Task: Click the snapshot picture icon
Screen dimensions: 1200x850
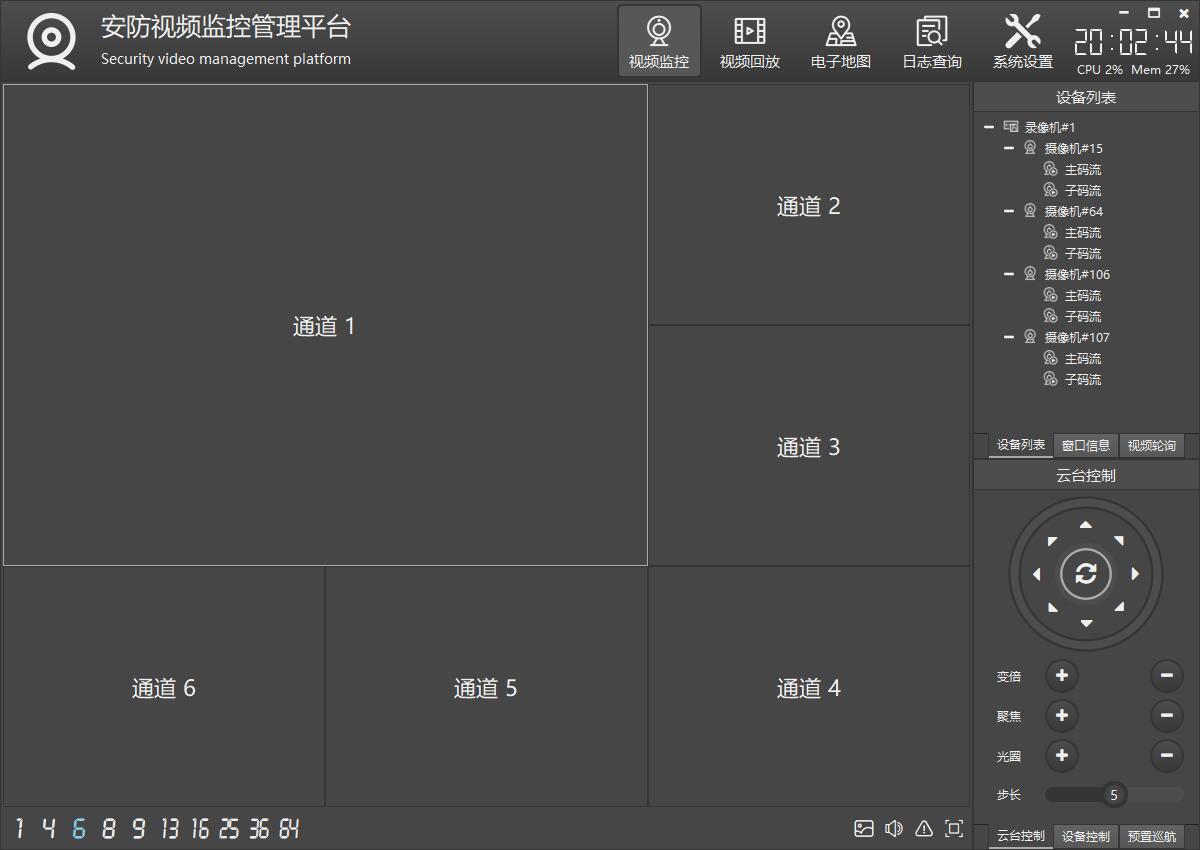Action: [864, 828]
